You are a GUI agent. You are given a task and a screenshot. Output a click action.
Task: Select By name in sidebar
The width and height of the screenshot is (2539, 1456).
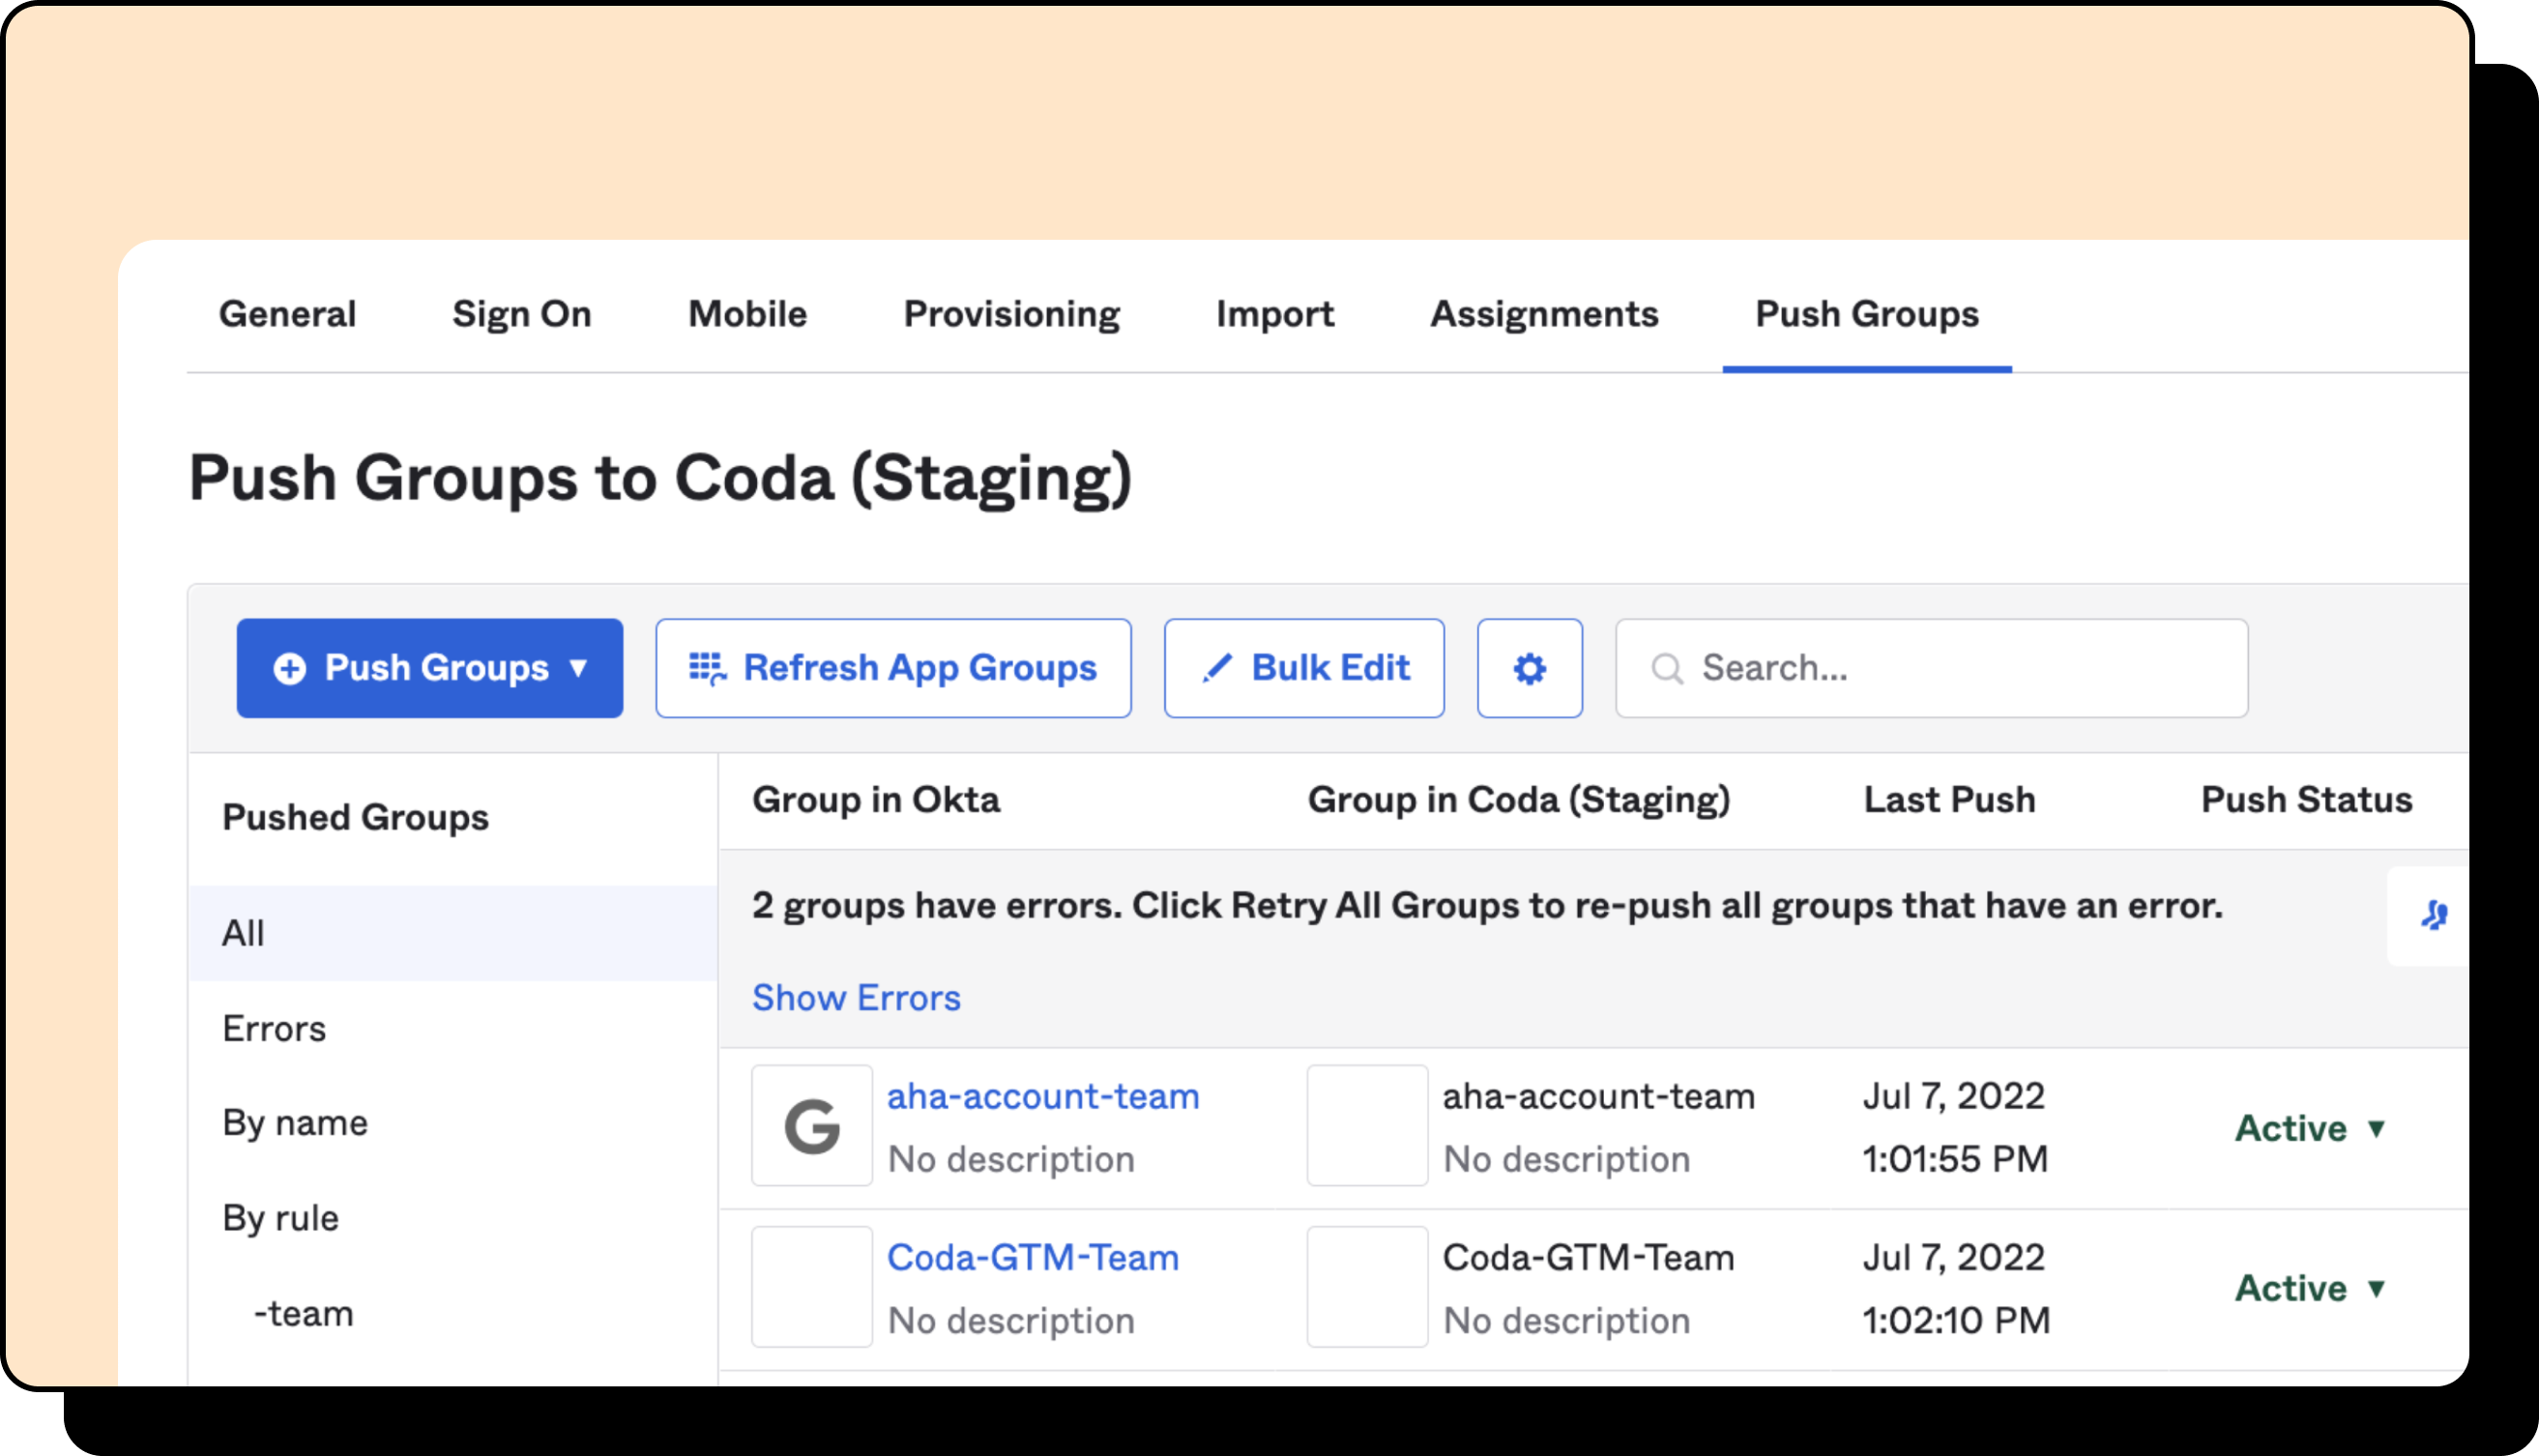(295, 1123)
